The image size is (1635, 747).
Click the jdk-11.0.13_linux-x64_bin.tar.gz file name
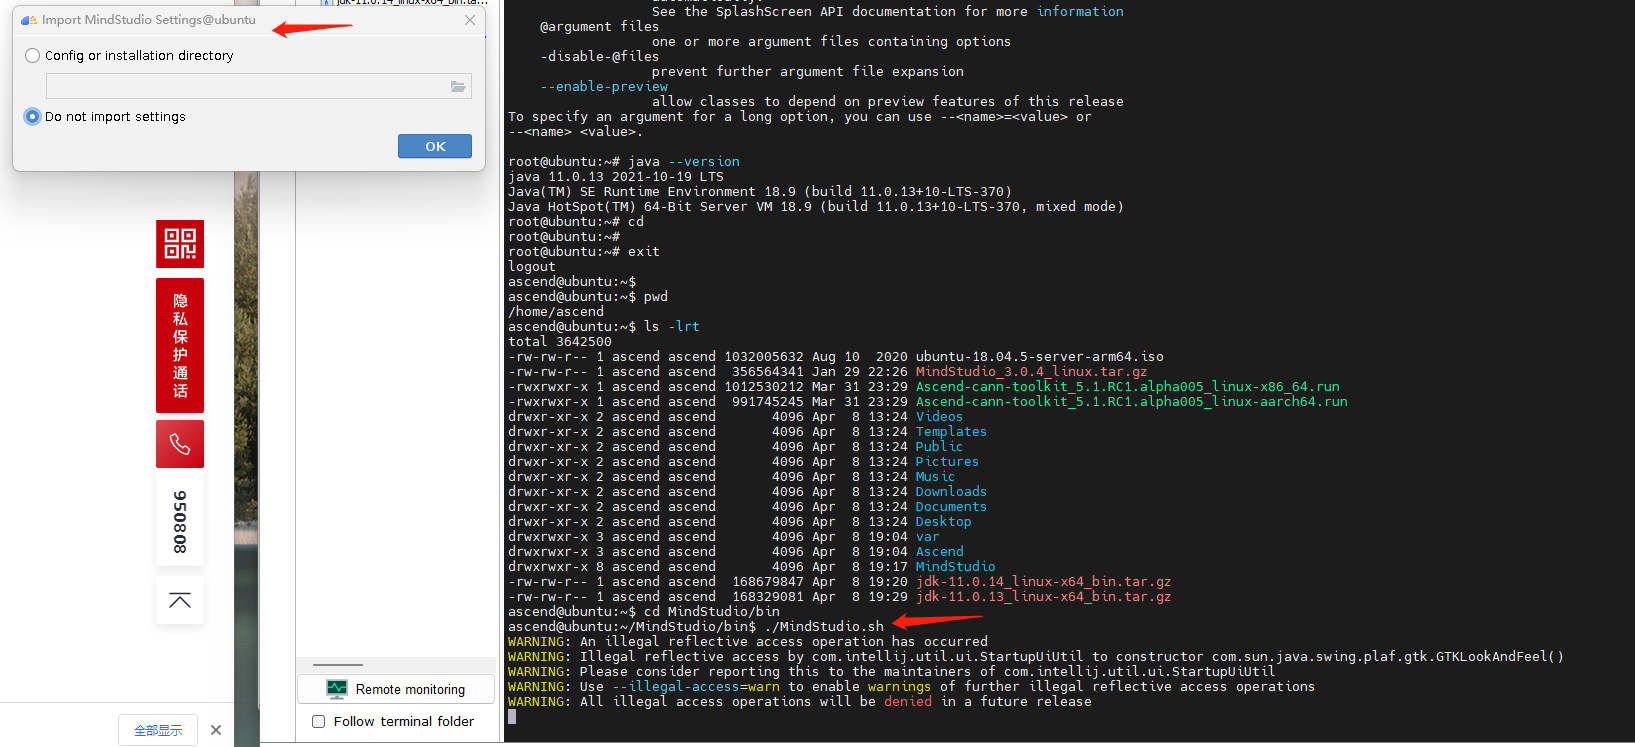tap(1044, 597)
